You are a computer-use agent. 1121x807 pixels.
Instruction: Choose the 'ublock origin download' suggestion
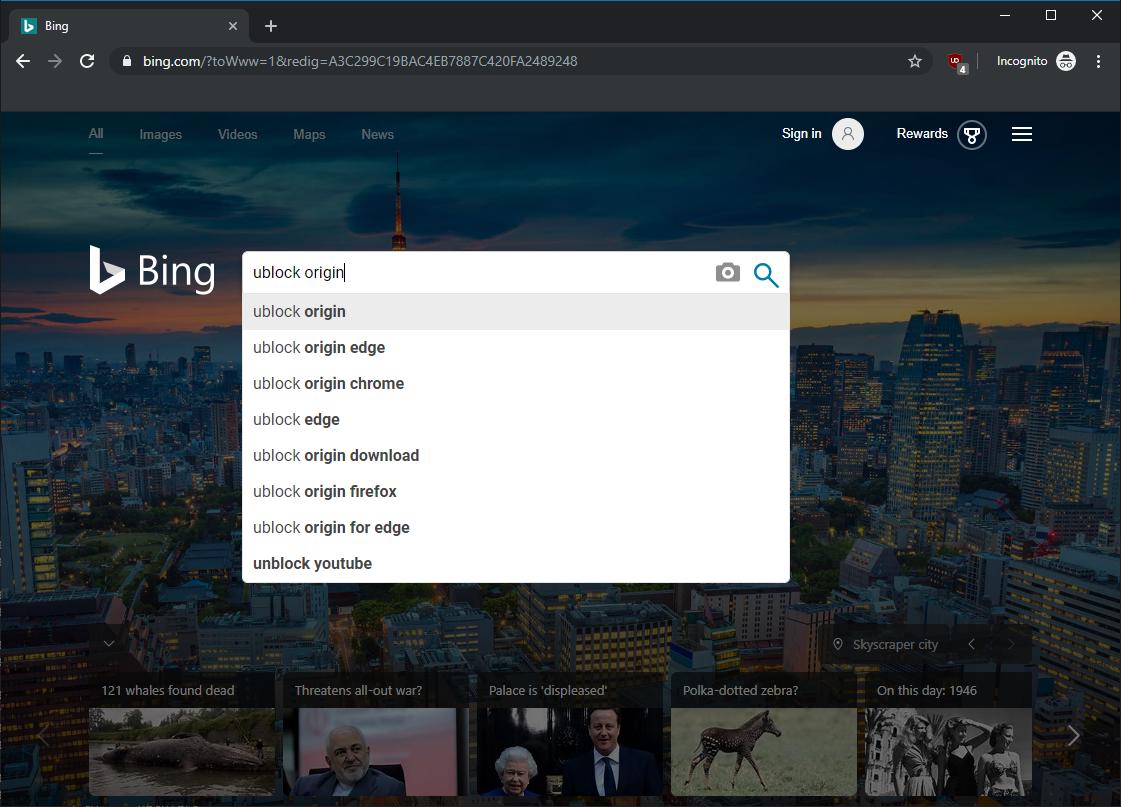point(515,455)
